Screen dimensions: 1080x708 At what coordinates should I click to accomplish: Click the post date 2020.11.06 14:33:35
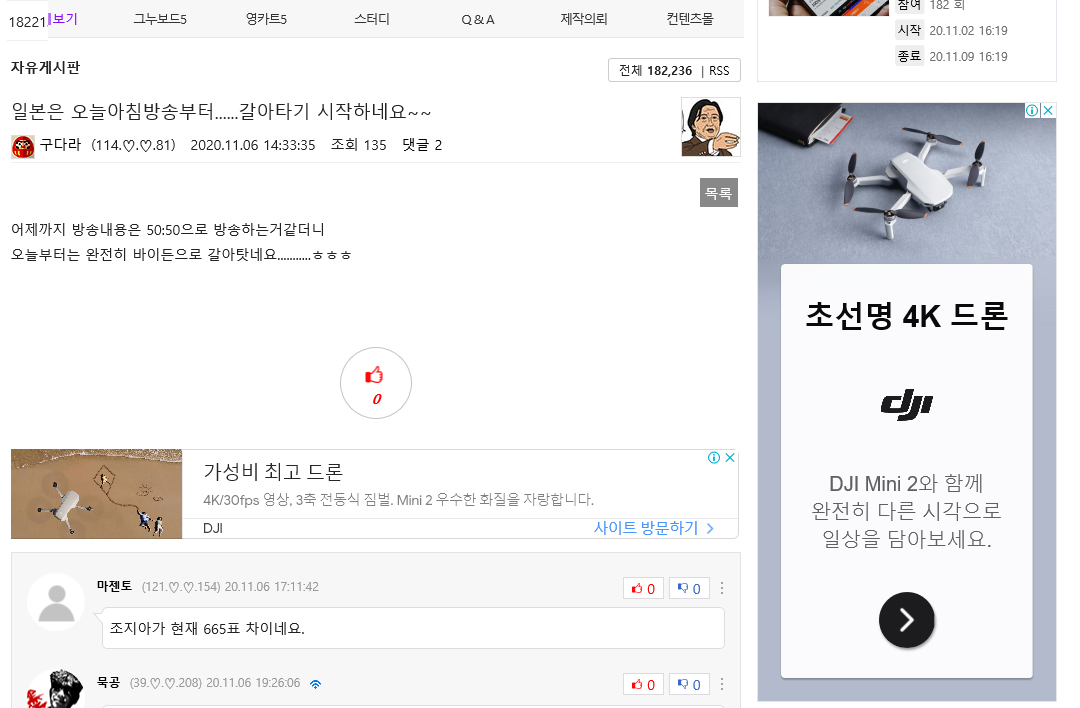pos(253,145)
